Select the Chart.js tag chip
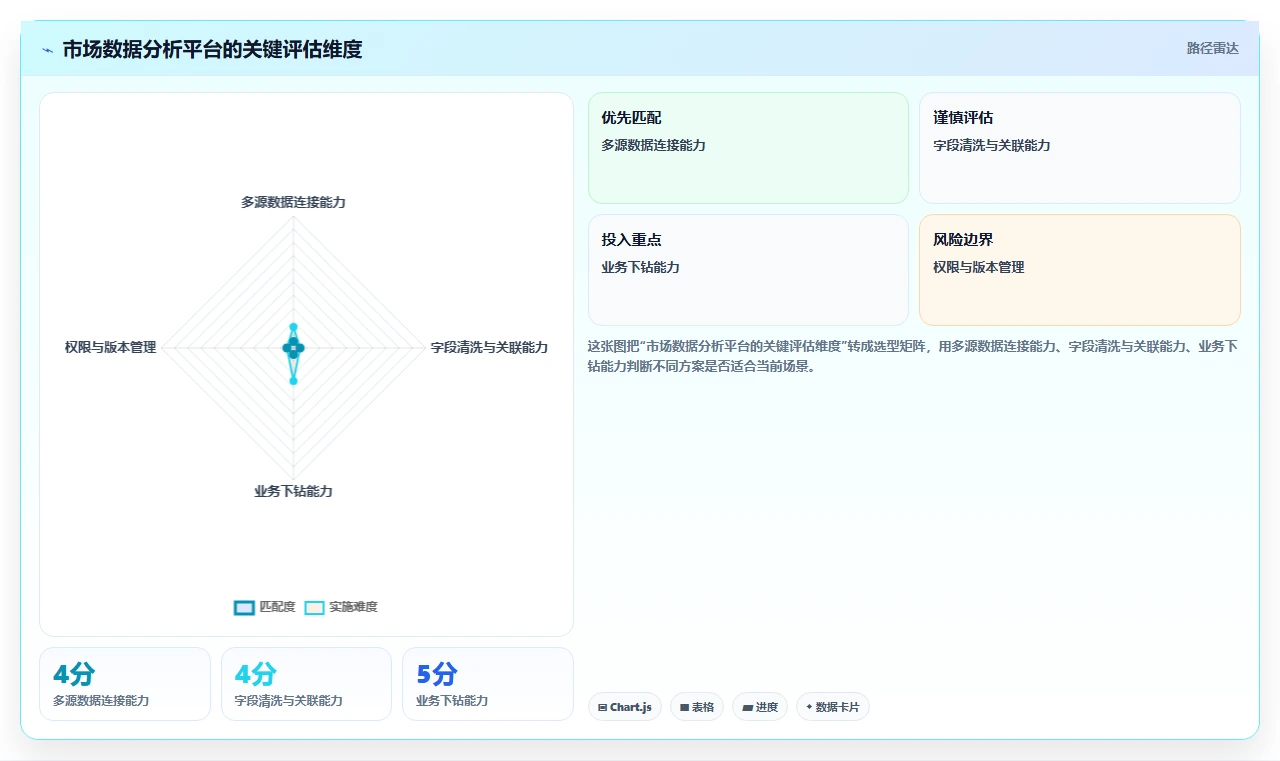This screenshot has height=761, width=1280. (625, 707)
